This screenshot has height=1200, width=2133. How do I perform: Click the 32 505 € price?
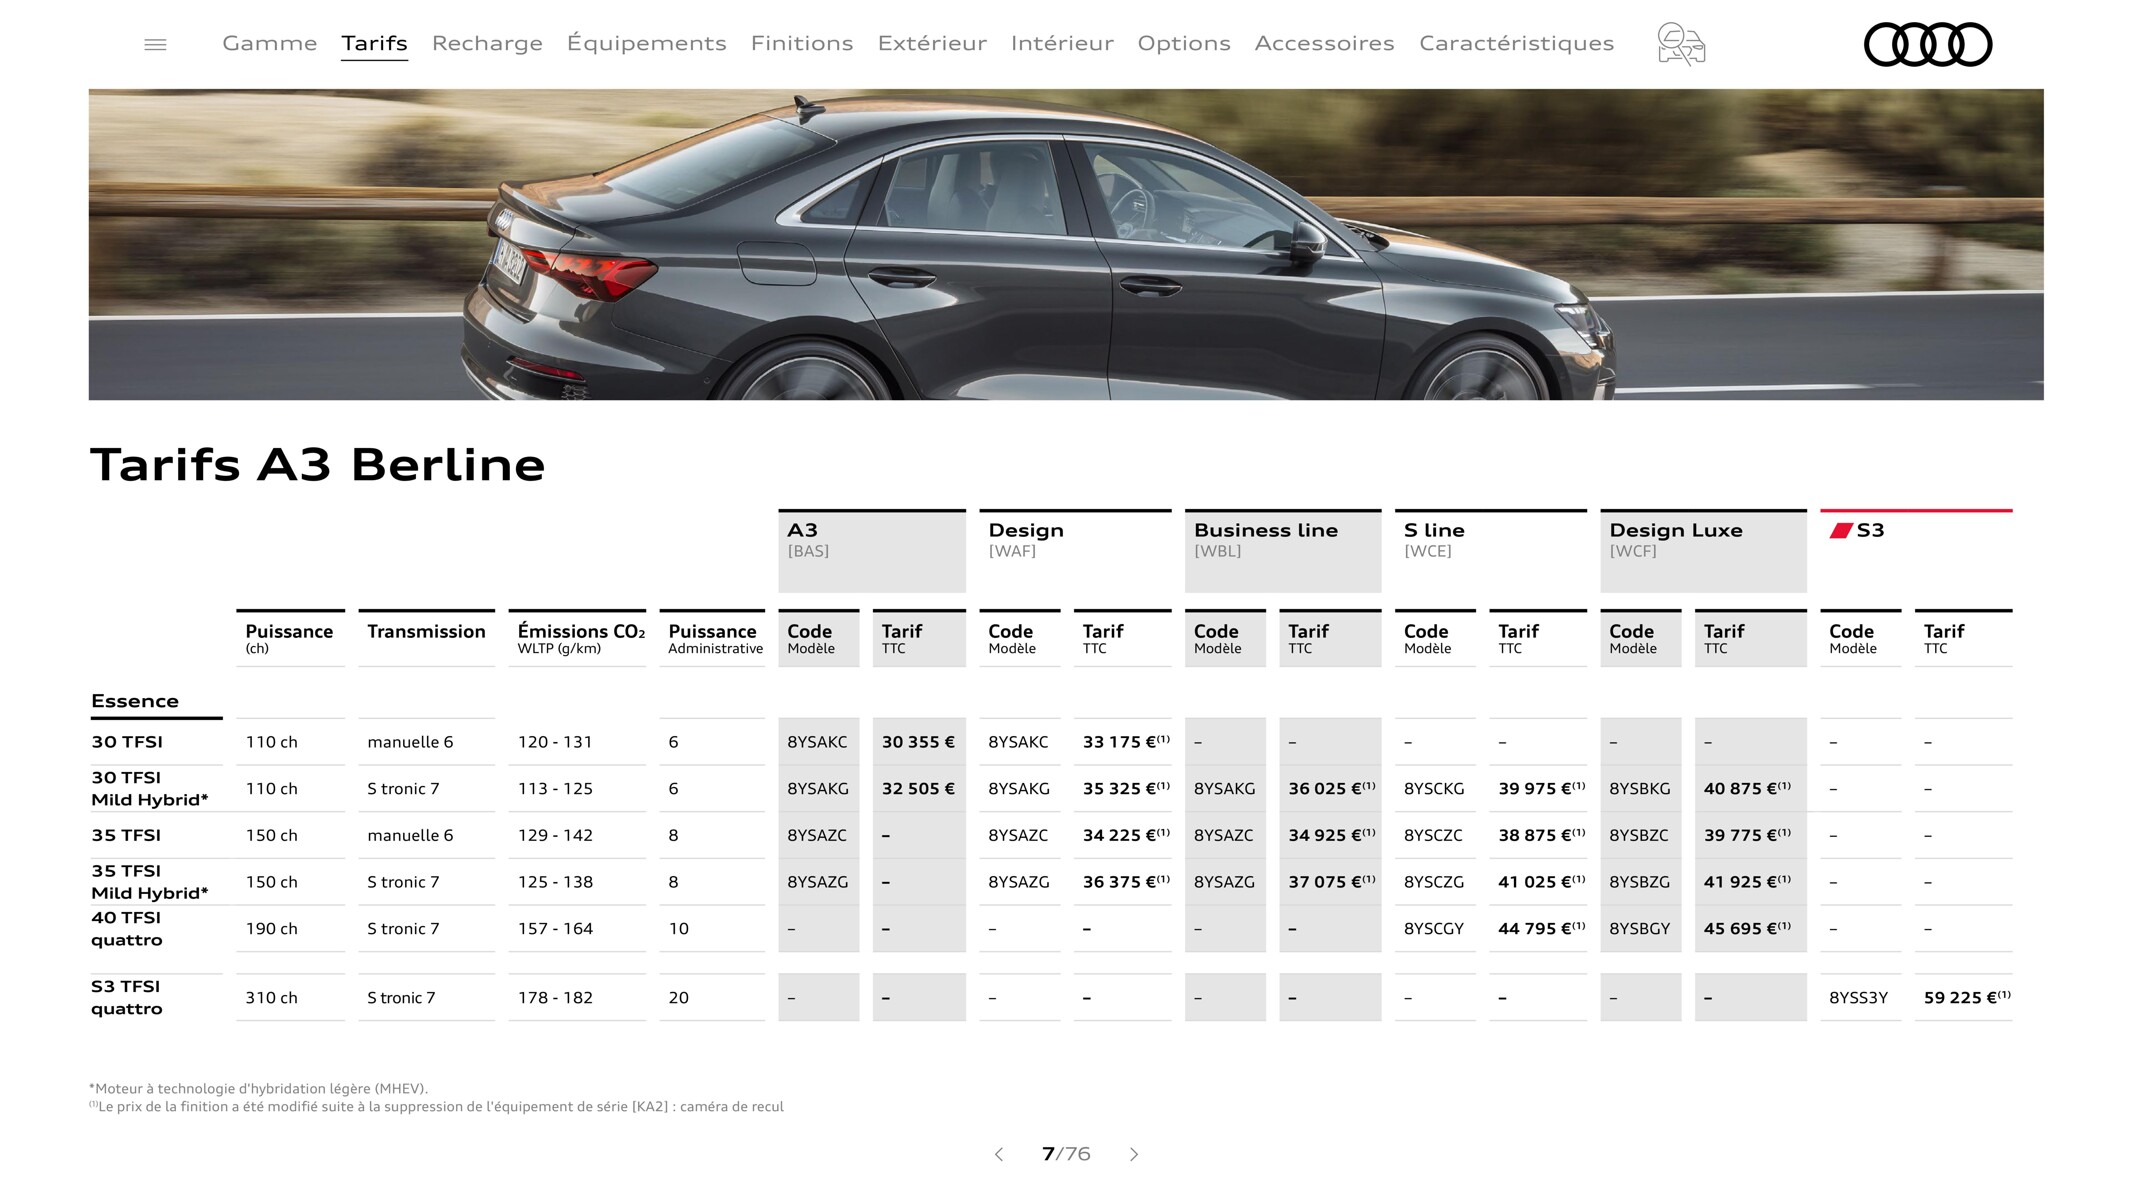pyautogui.click(x=918, y=789)
